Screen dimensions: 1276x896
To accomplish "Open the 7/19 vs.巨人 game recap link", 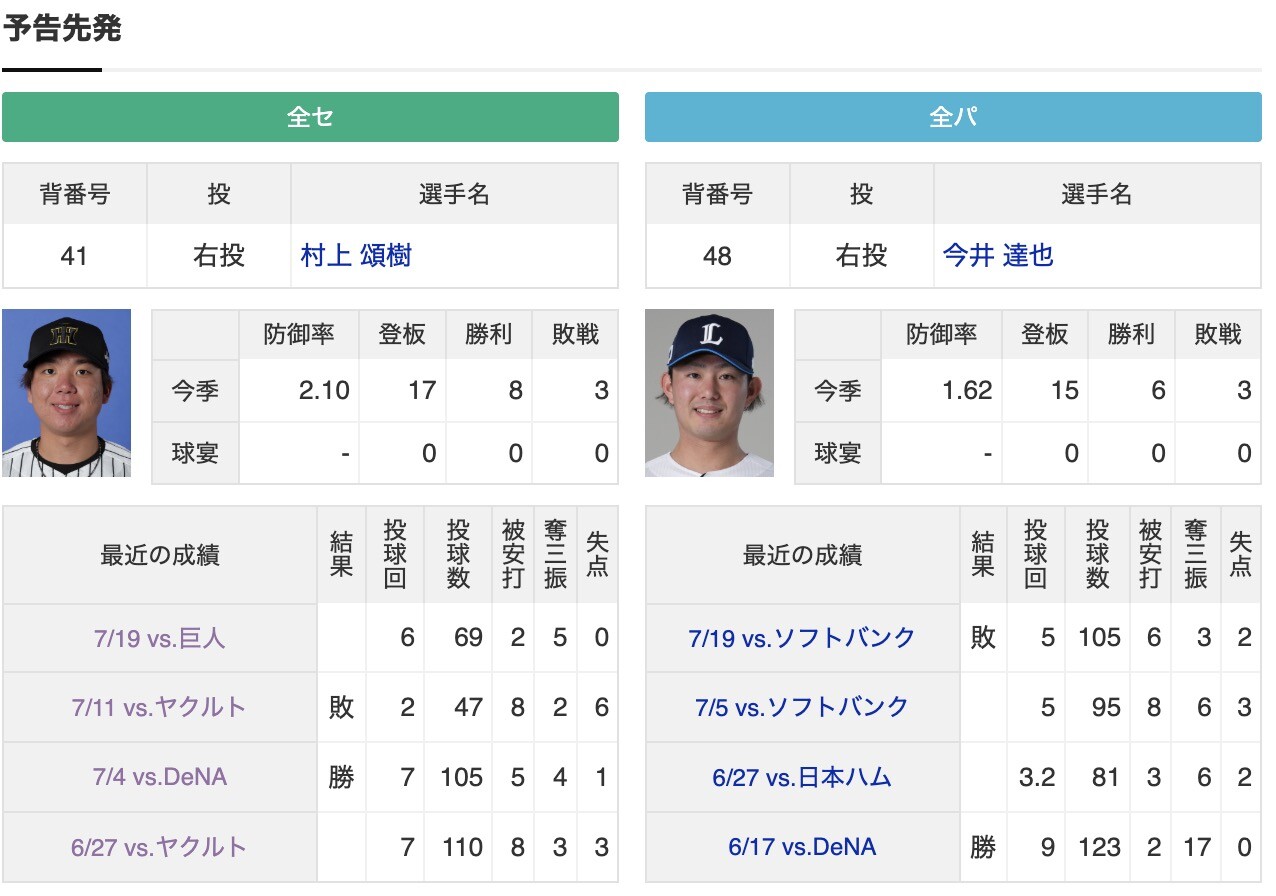I will click(x=160, y=637).
